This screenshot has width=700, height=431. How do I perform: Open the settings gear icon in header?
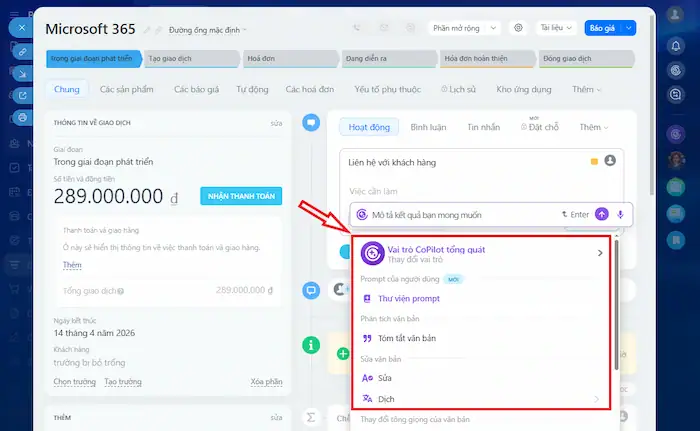(x=518, y=28)
